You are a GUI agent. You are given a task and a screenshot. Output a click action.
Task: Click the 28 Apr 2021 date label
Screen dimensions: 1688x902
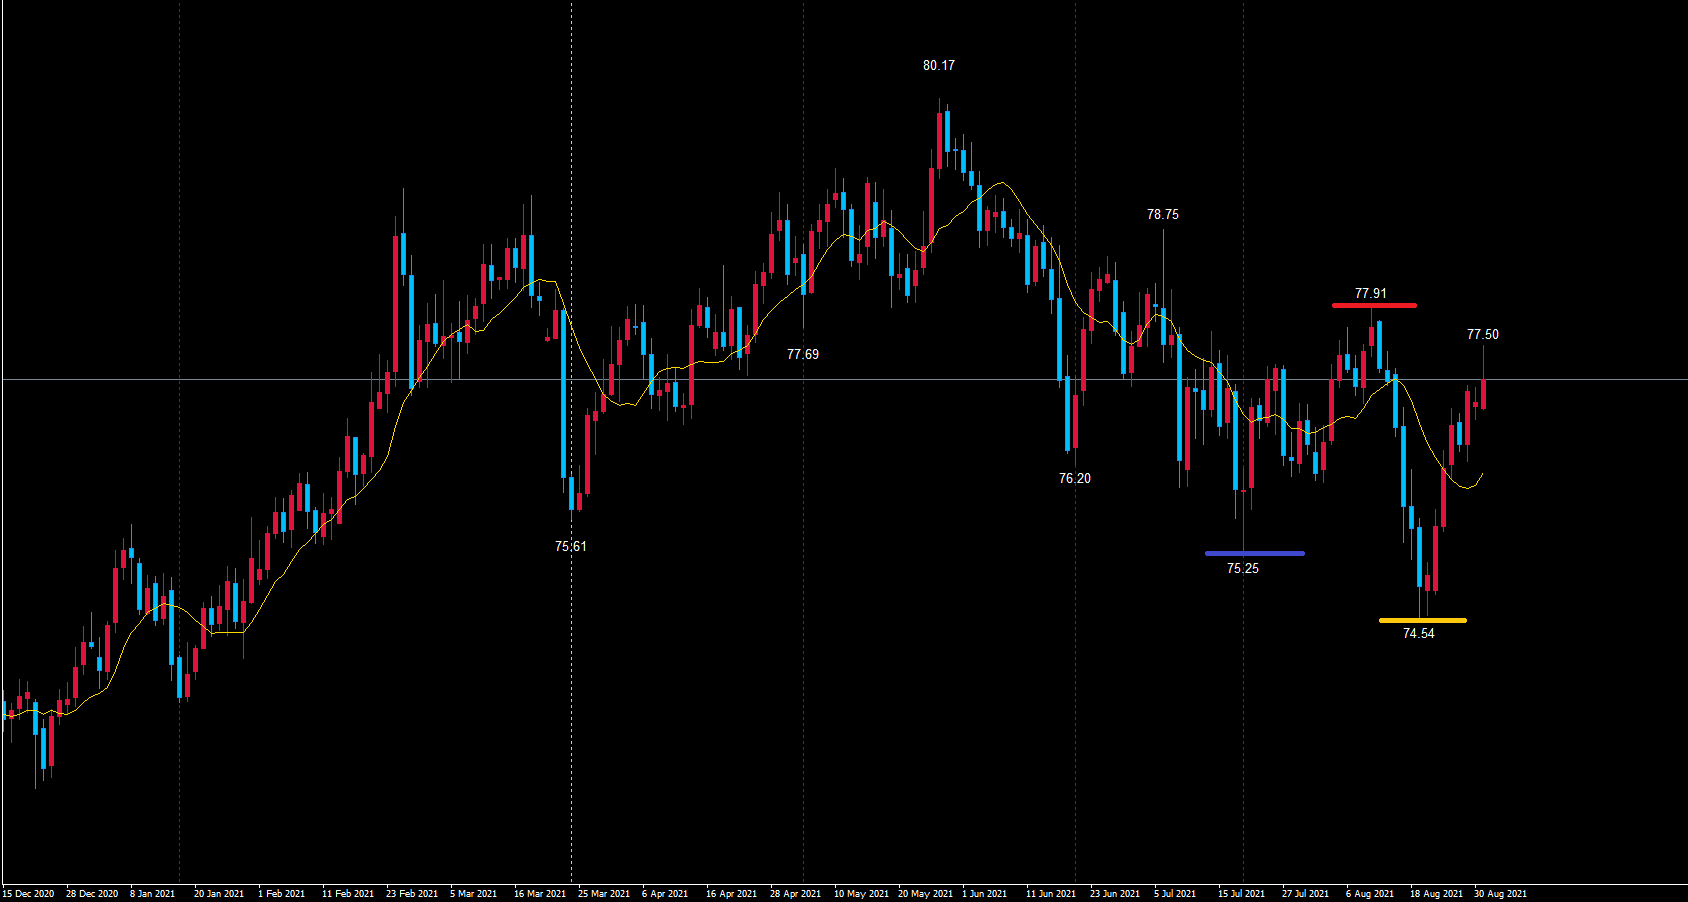[x=795, y=894]
